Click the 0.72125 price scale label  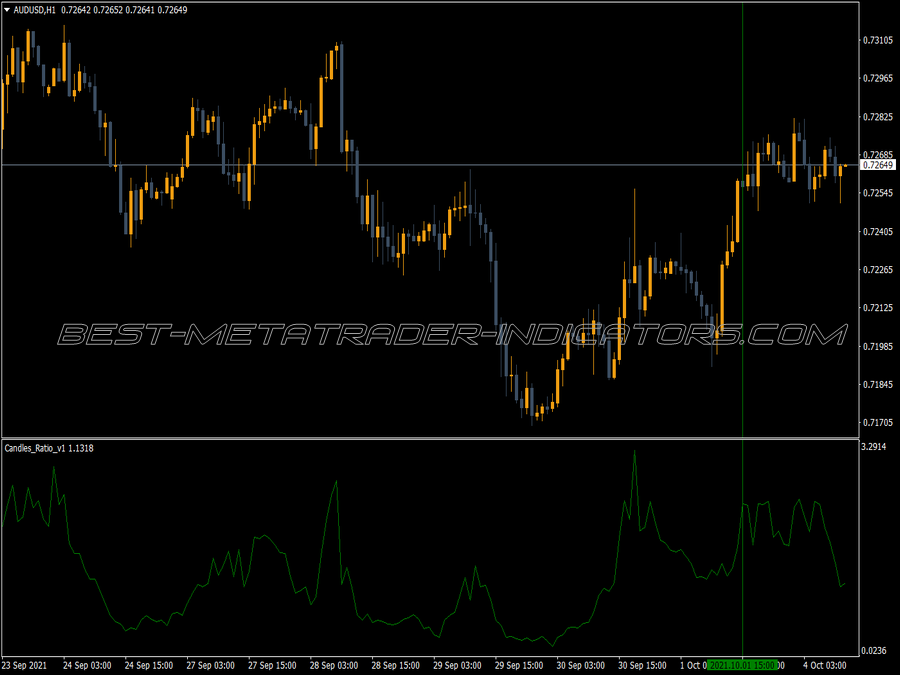(x=878, y=308)
